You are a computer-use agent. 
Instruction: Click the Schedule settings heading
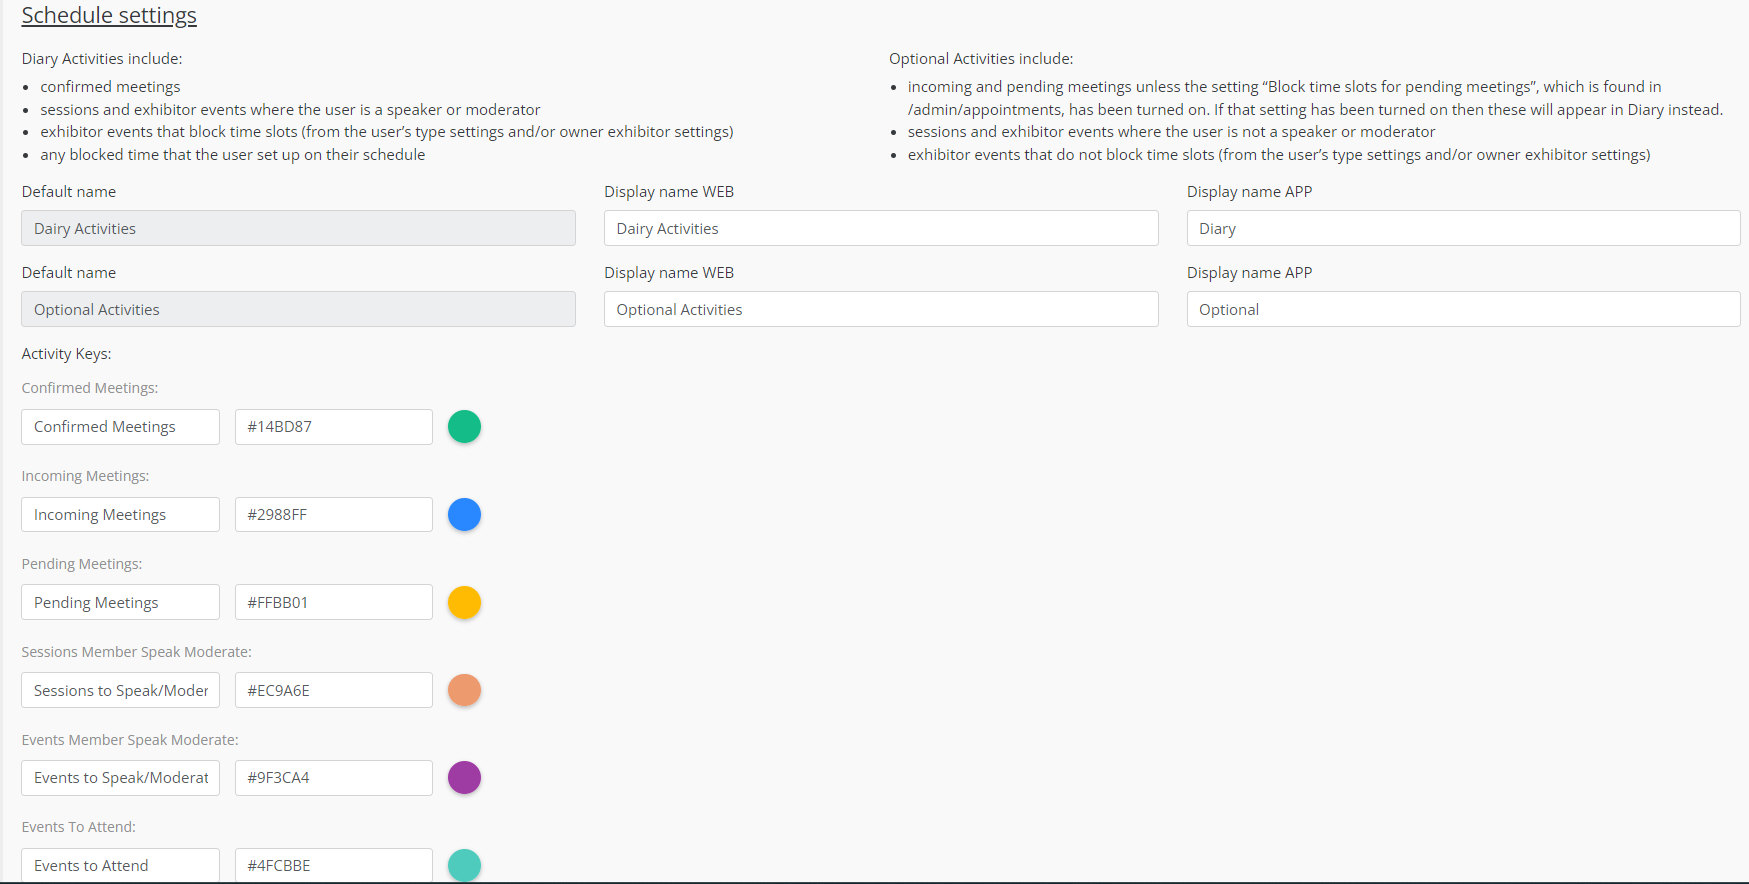click(x=109, y=16)
